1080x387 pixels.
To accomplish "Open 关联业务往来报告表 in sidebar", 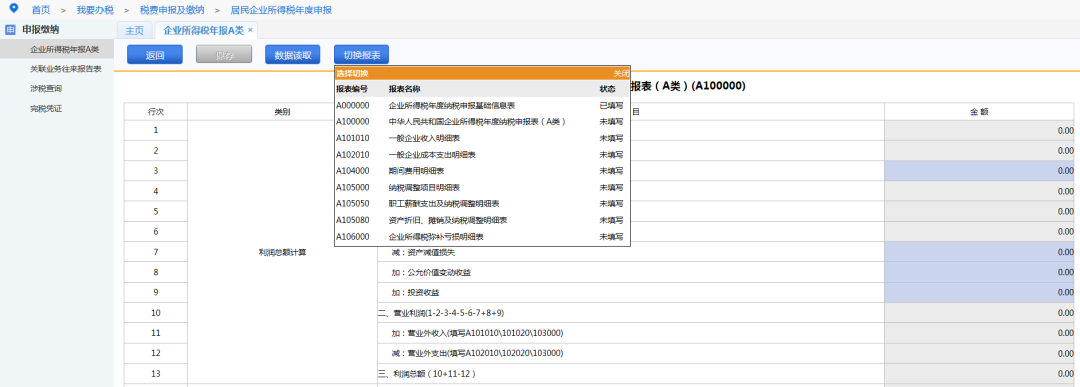I will point(66,69).
